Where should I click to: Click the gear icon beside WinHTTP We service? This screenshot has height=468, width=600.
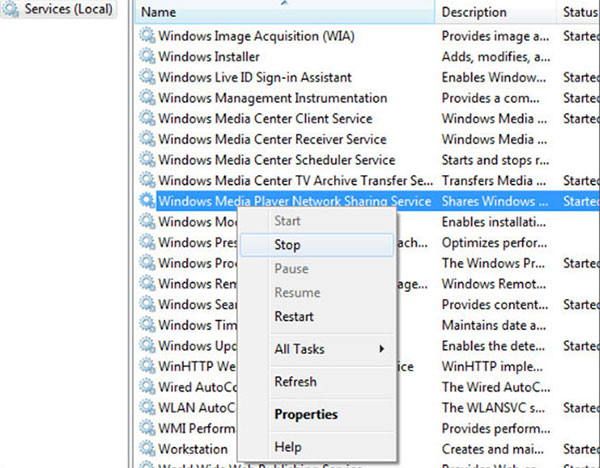click(147, 366)
